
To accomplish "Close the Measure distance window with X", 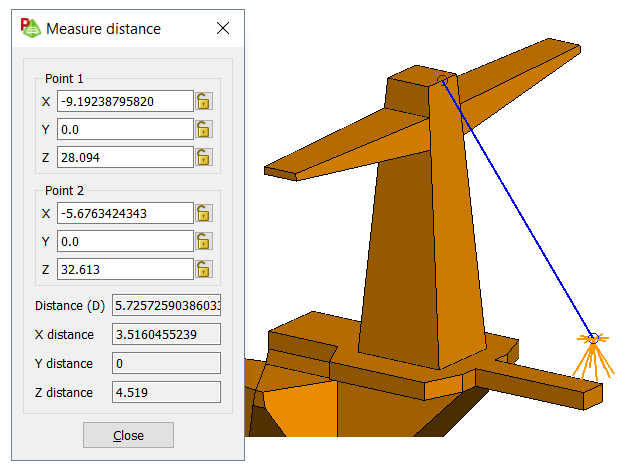I will (223, 28).
